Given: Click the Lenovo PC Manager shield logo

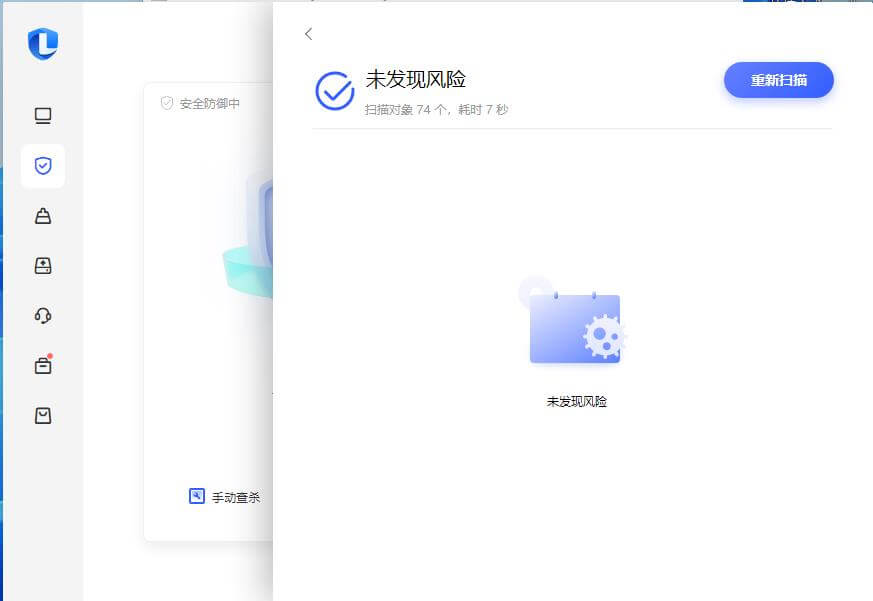Looking at the screenshot, I should coord(43,43).
